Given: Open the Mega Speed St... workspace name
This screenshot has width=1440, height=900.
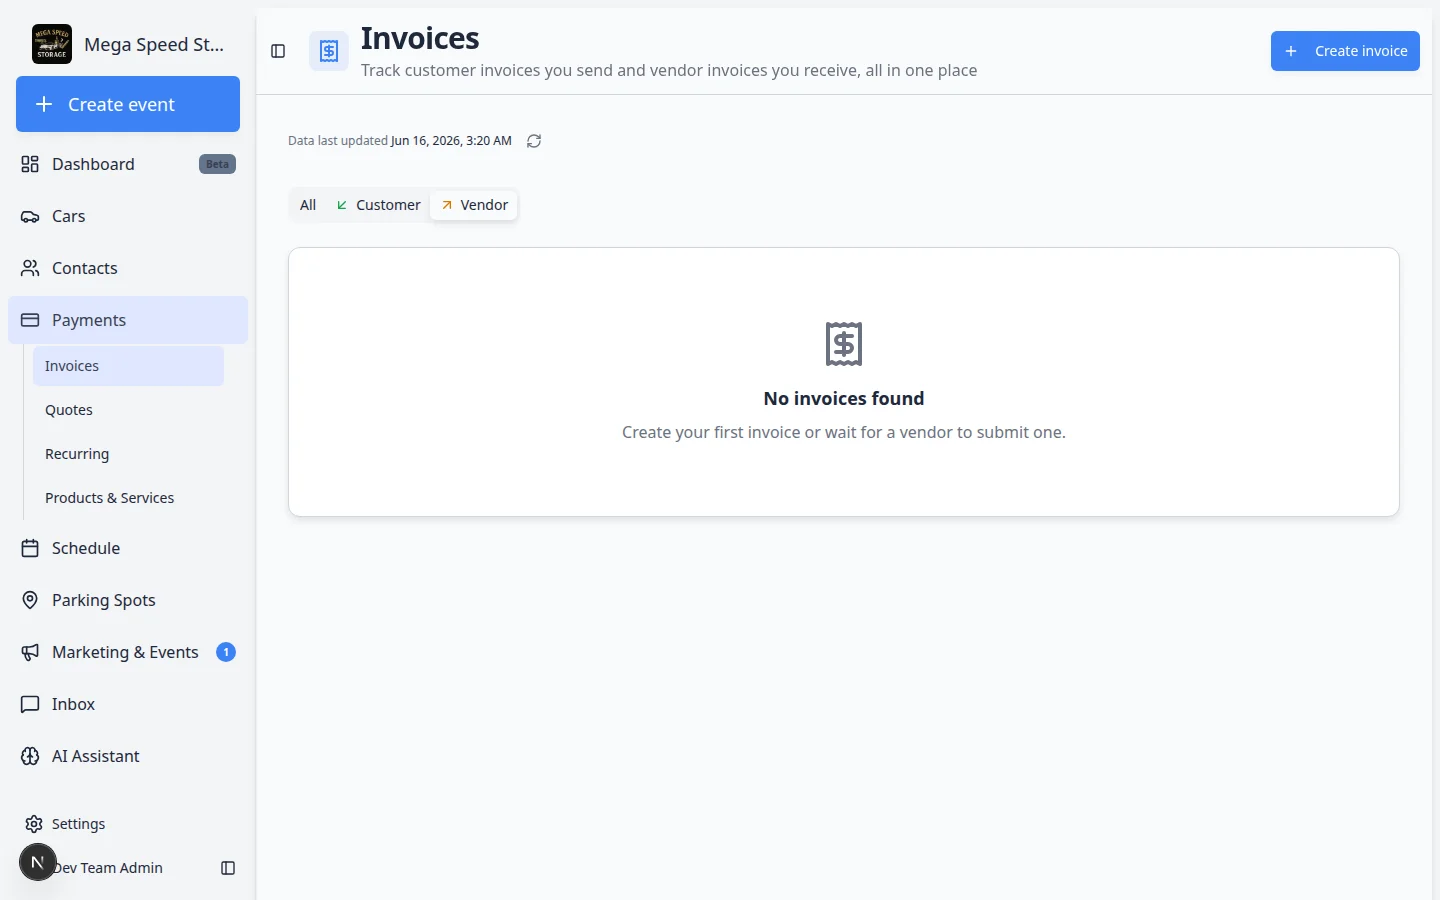Looking at the screenshot, I should (x=154, y=44).
